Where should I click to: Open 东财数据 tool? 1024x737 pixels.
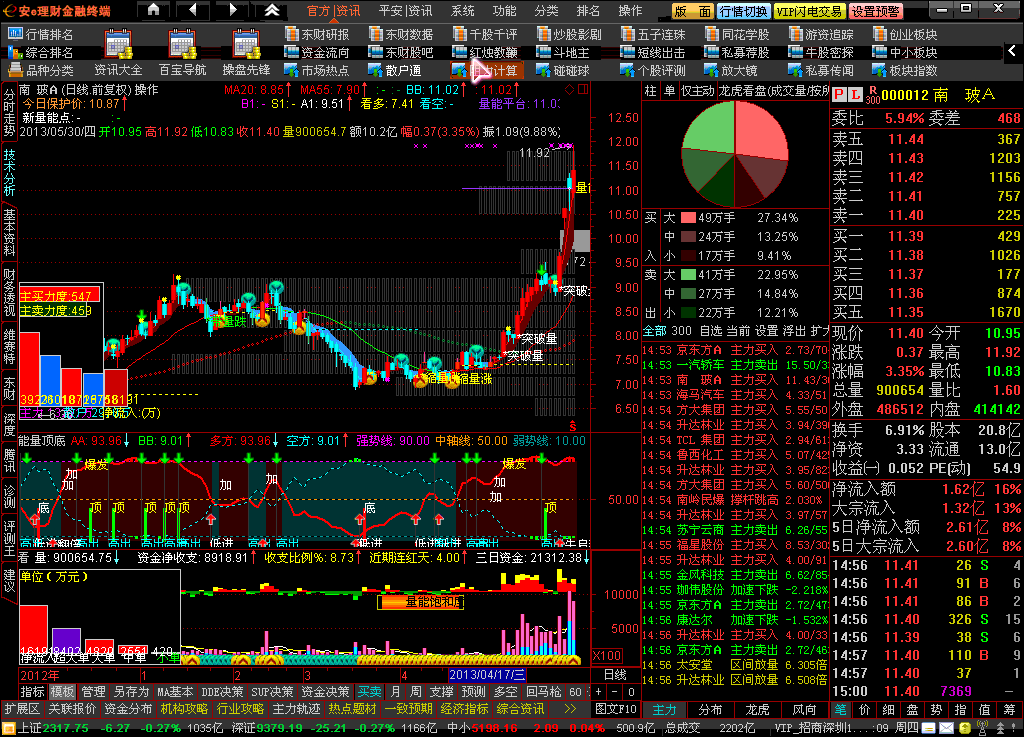click(401, 35)
